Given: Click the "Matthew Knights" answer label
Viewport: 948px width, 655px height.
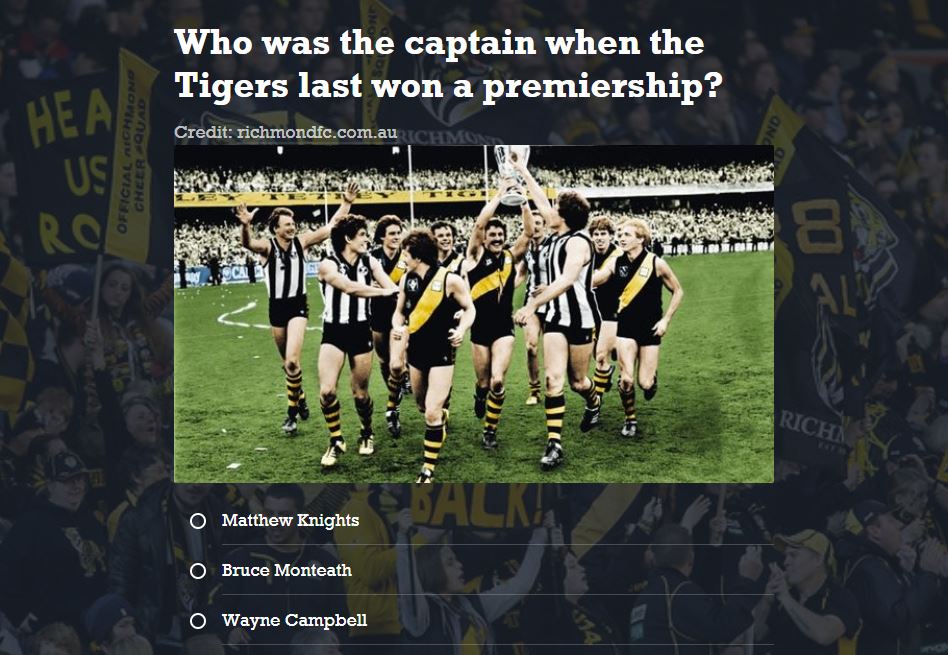Looking at the screenshot, I should [x=290, y=520].
